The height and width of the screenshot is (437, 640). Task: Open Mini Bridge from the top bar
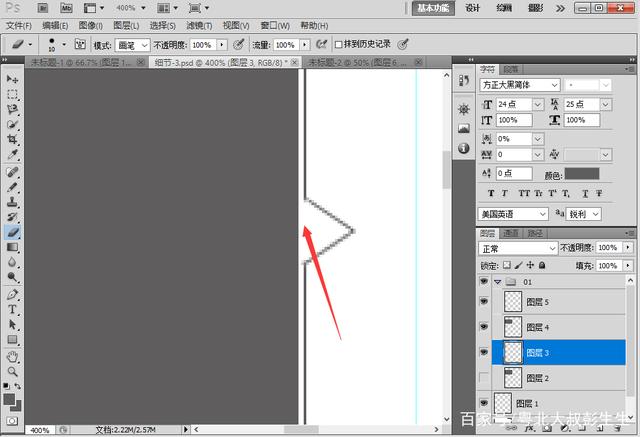(67, 8)
